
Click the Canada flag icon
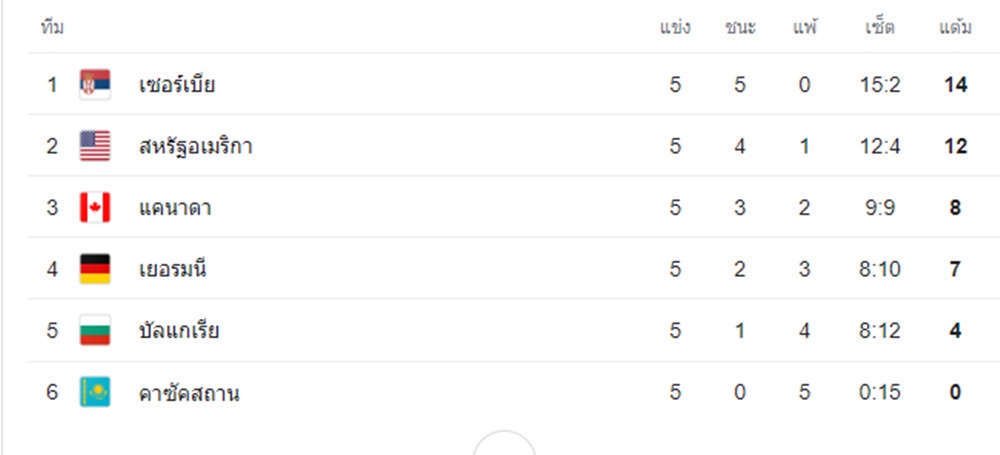[95, 207]
